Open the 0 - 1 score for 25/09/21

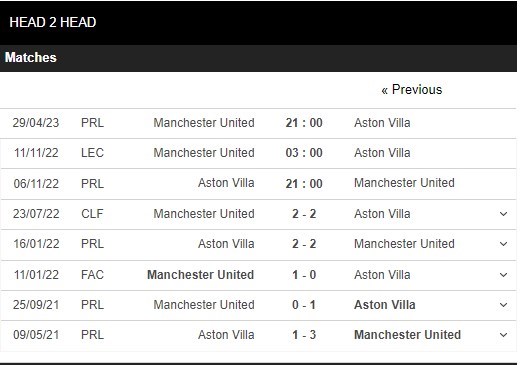click(x=304, y=305)
